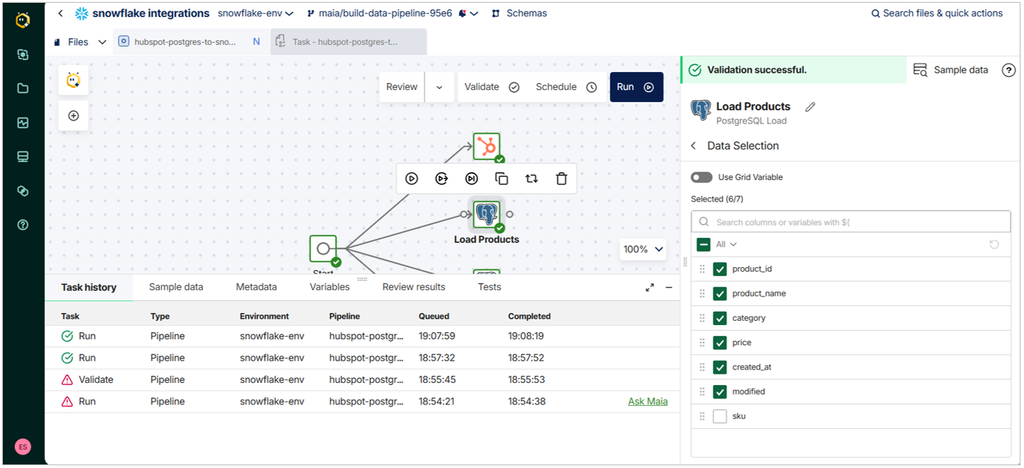Uncheck the modified column
The width and height of the screenshot is (1024, 468).
pyautogui.click(x=720, y=392)
